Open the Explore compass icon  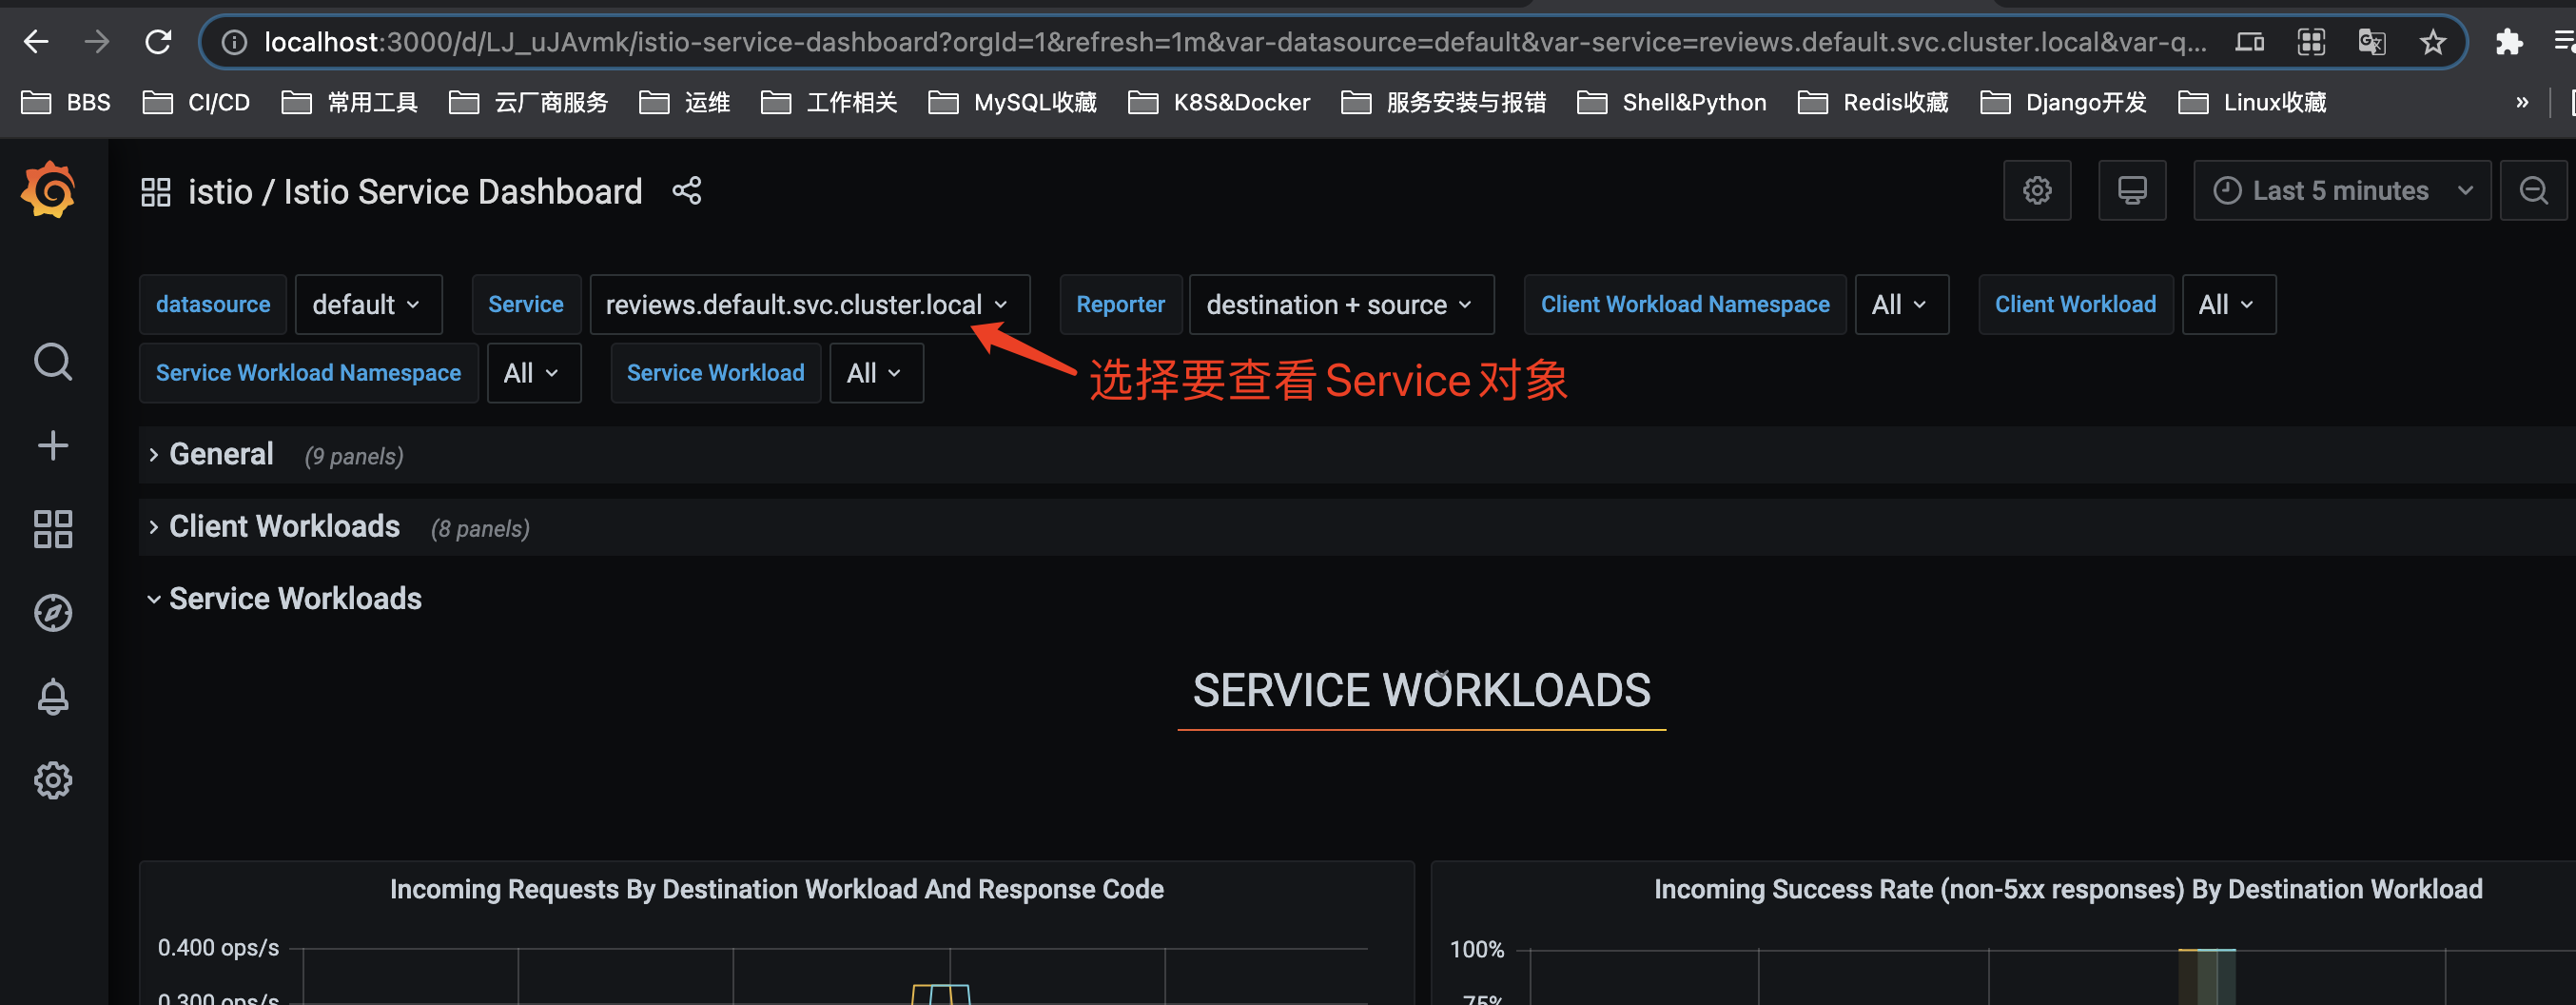click(53, 613)
